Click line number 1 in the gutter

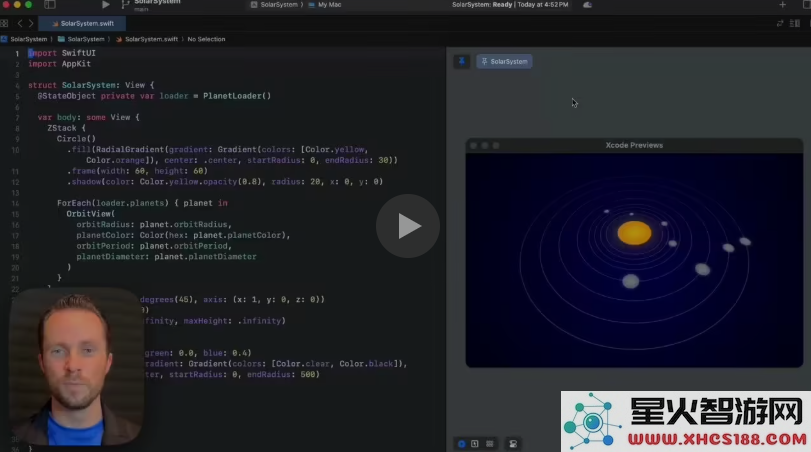coord(17,53)
